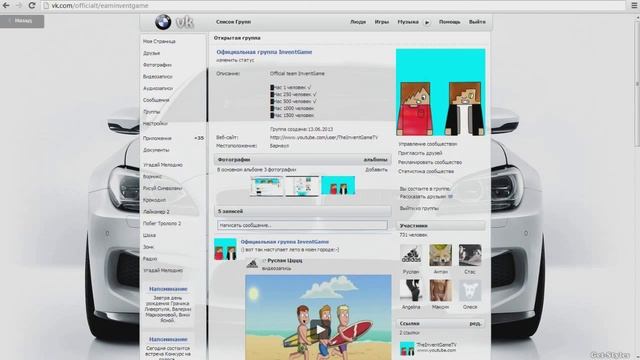Open Руслан Царь name in the repost
Viewport: 640px width, 360px height.
pos(285,260)
